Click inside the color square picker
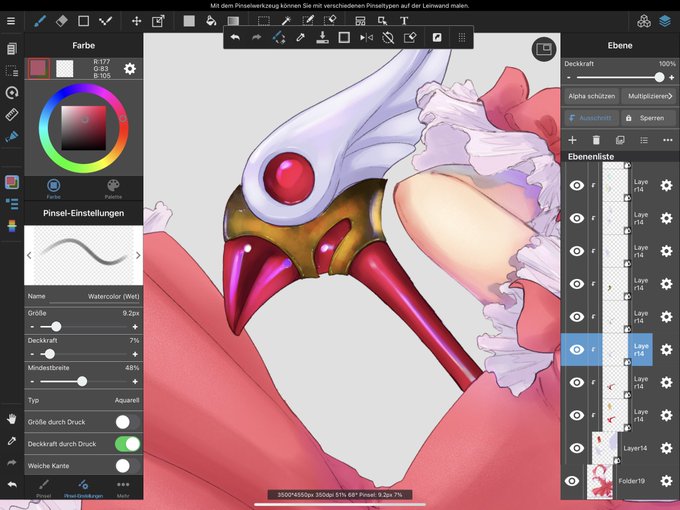 coord(83,128)
